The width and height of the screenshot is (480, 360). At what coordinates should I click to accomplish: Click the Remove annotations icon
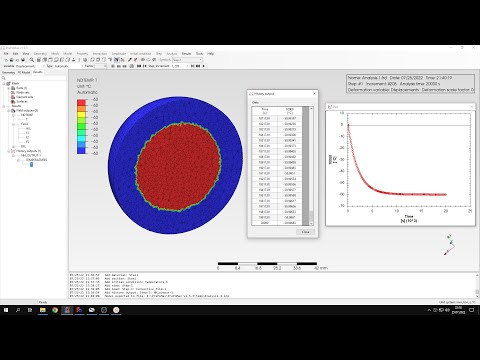pos(135,60)
